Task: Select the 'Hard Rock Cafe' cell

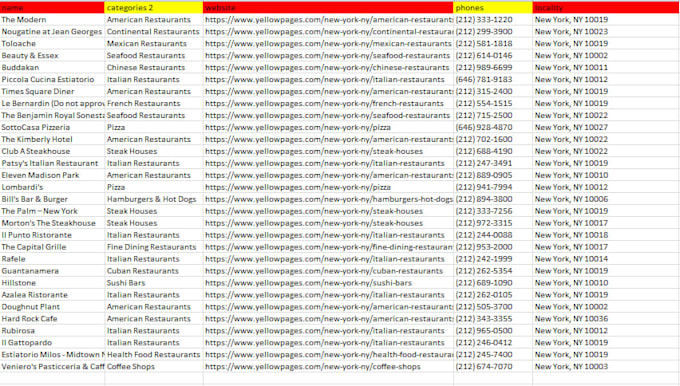Action: (52, 319)
